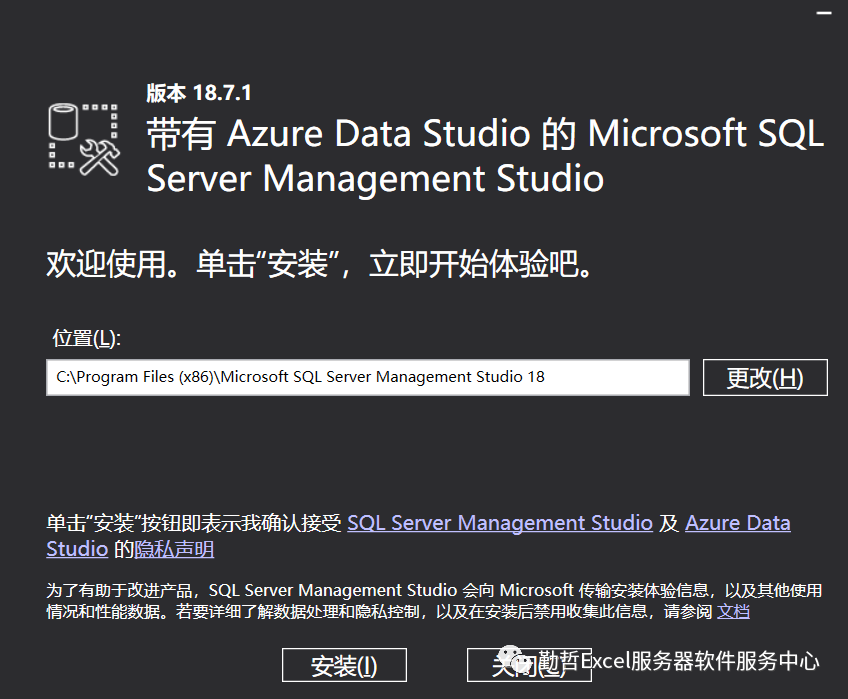Click the 及 text between the two links
Screen dimensions: 848x699
pyautogui.click(x=669, y=523)
